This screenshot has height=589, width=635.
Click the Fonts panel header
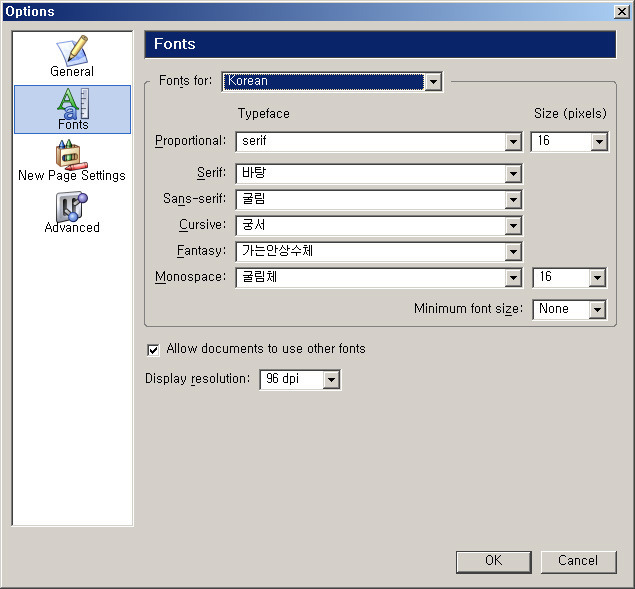point(380,44)
